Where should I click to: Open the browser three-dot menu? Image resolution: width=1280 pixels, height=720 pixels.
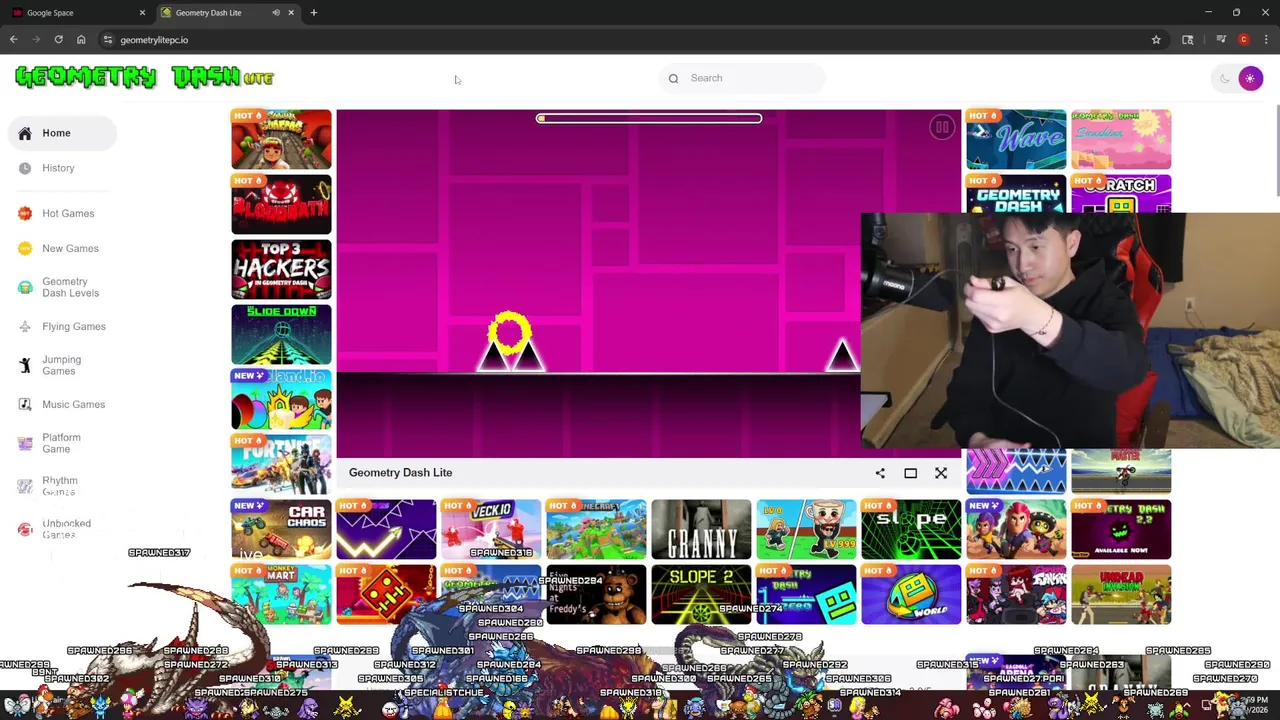(x=1266, y=40)
